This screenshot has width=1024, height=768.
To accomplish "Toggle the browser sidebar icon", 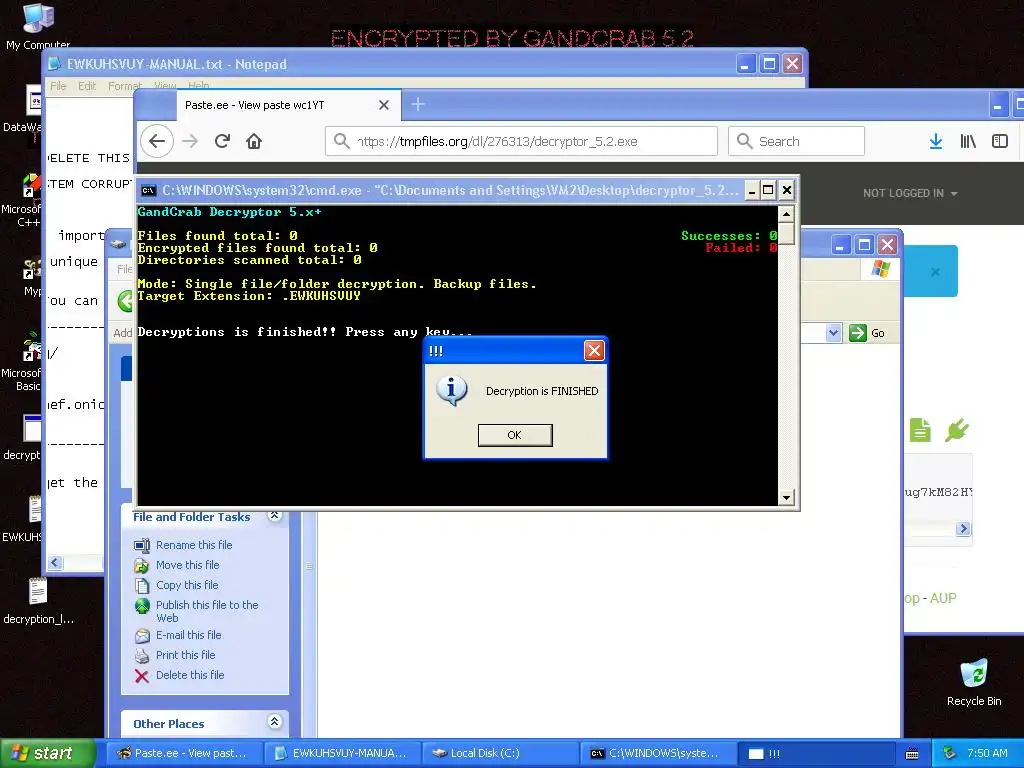I will pyautogui.click(x=999, y=141).
